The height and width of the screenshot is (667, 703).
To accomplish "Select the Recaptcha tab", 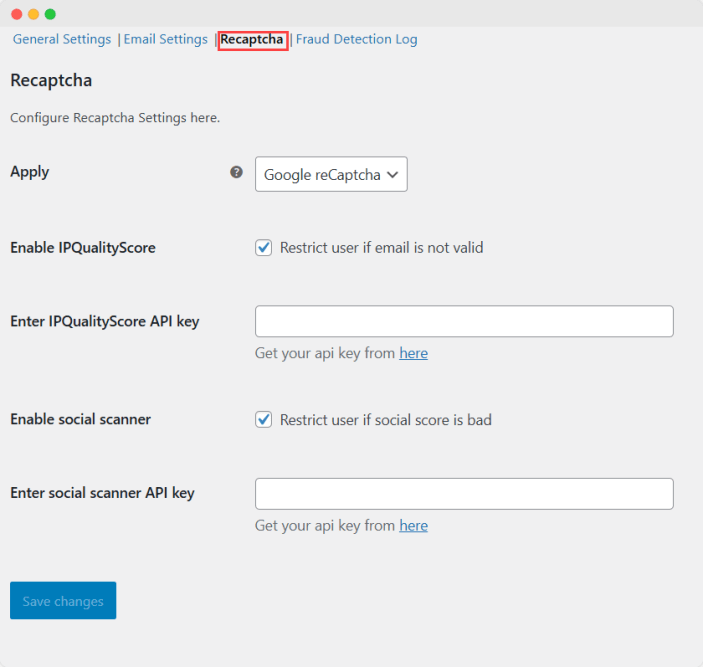I will 252,40.
